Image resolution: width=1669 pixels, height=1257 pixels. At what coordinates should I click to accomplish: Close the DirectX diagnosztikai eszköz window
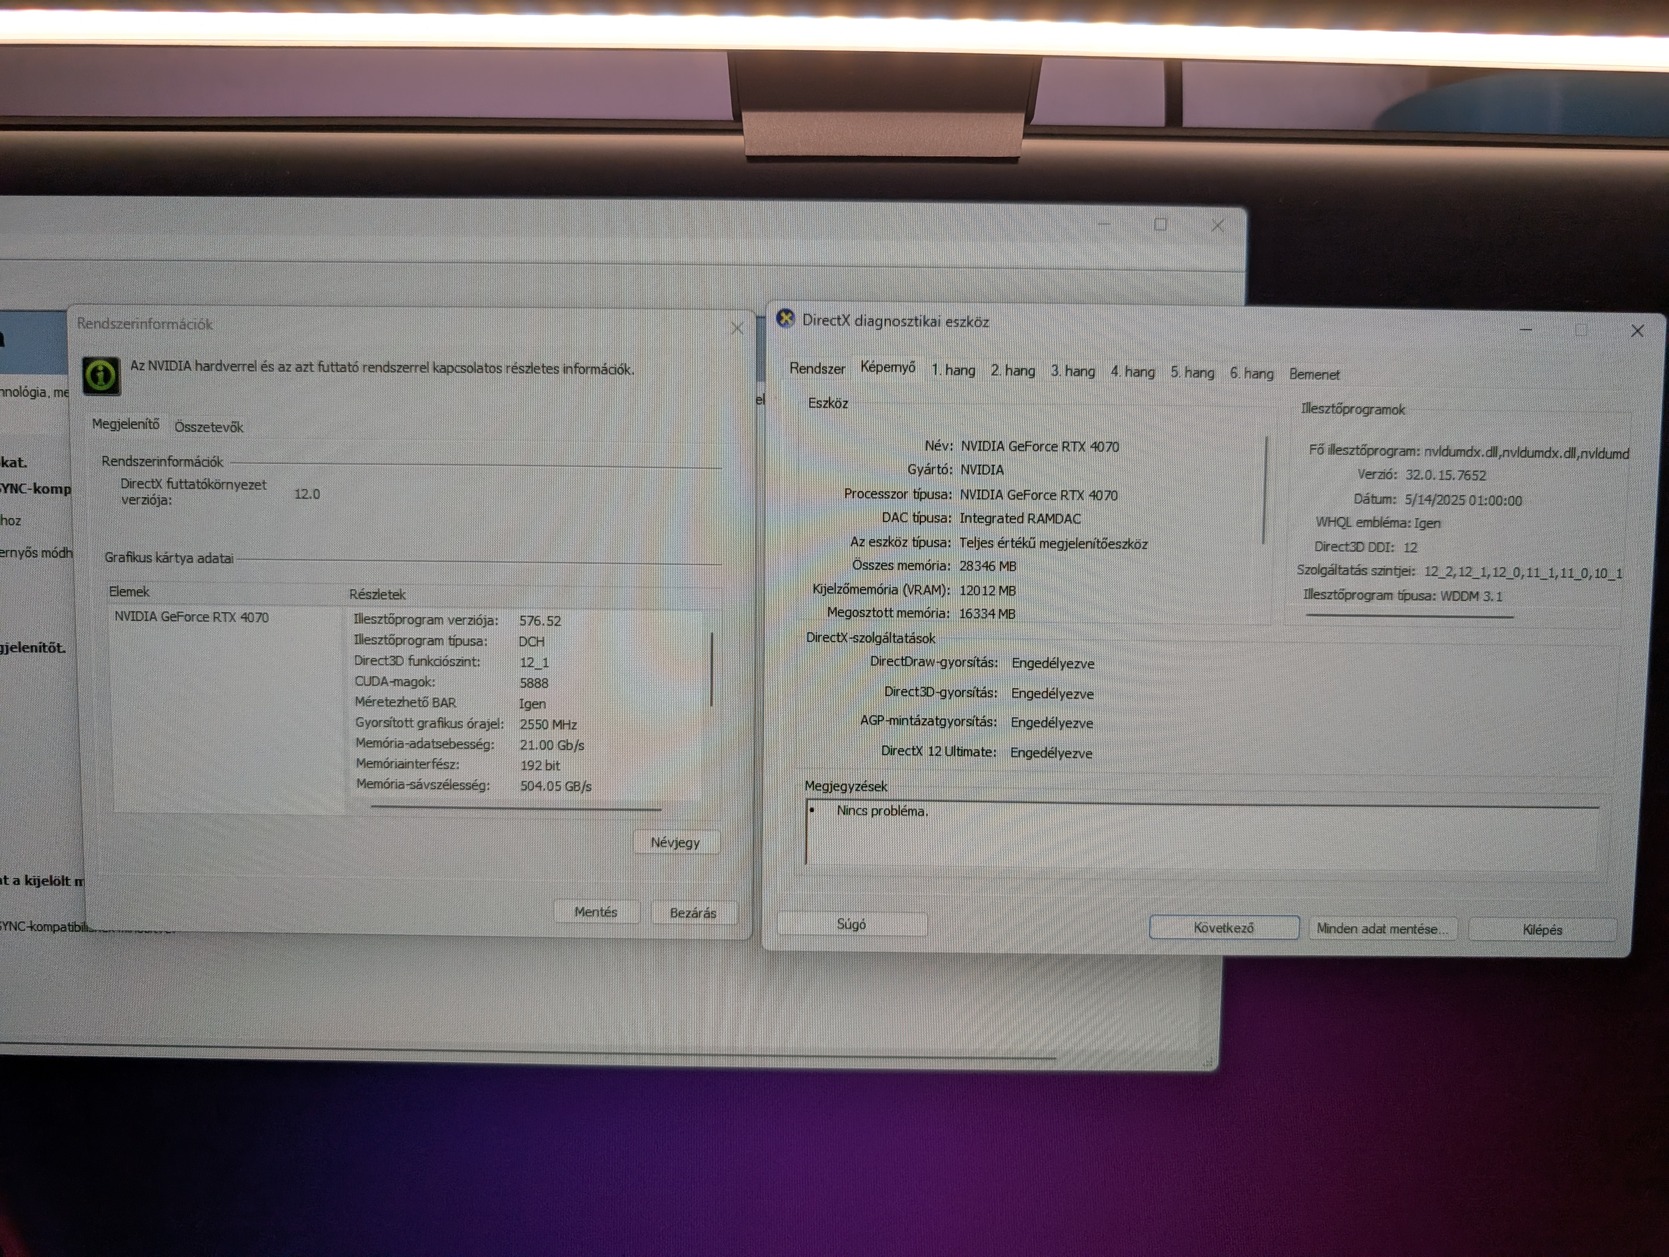point(1637,331)
